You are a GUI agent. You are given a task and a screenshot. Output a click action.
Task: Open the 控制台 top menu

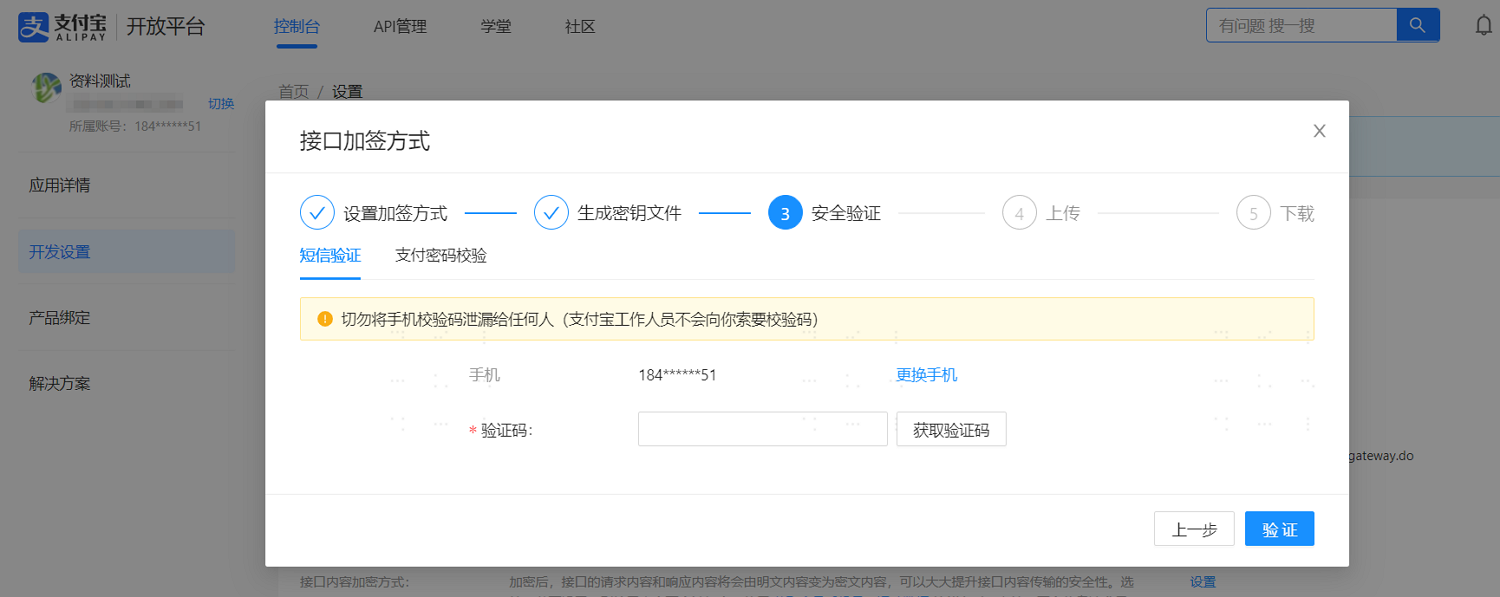pos(296,27)
